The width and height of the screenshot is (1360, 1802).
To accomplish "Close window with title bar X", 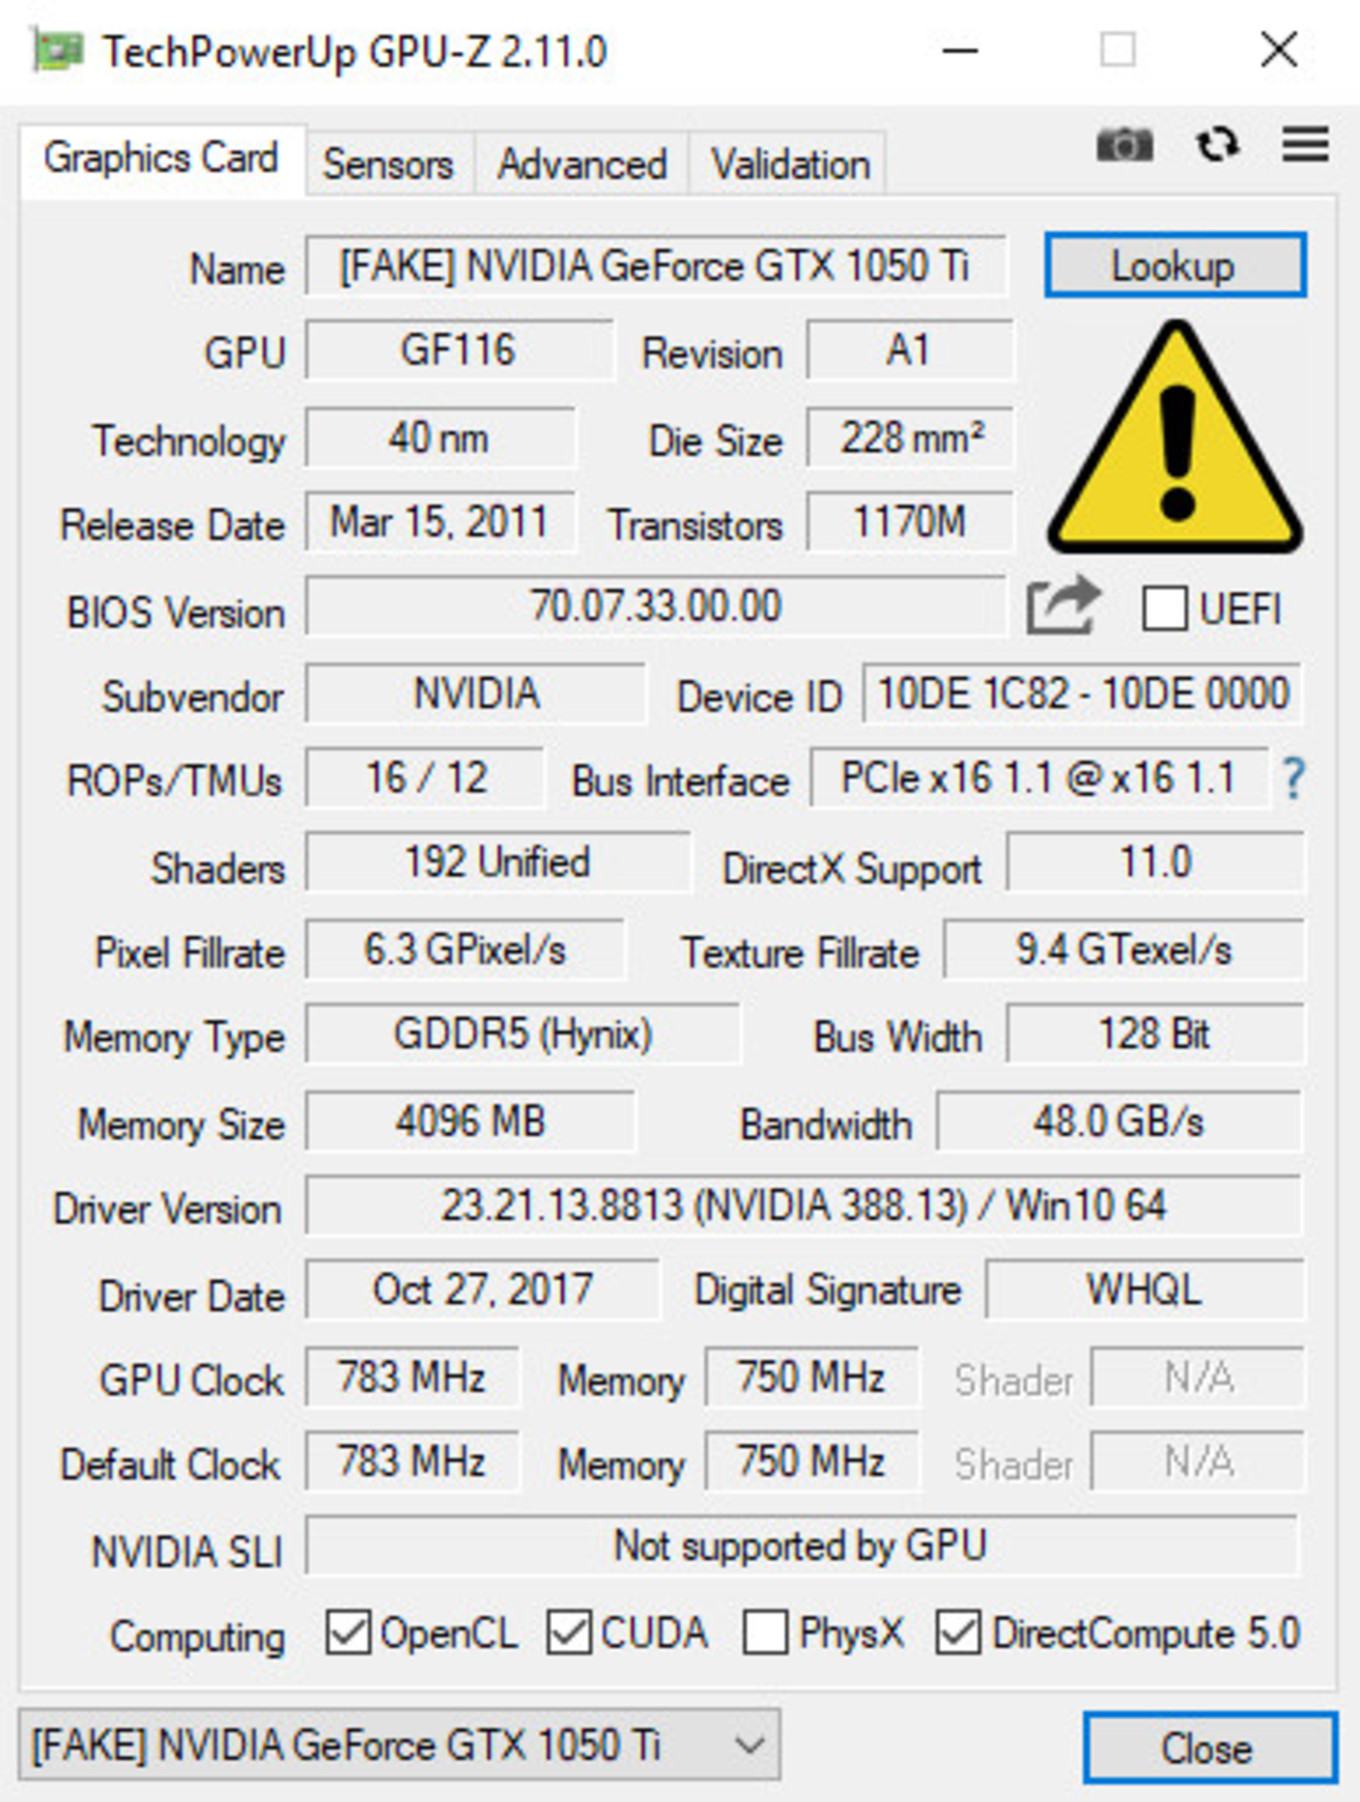I will pos(1279,50).
